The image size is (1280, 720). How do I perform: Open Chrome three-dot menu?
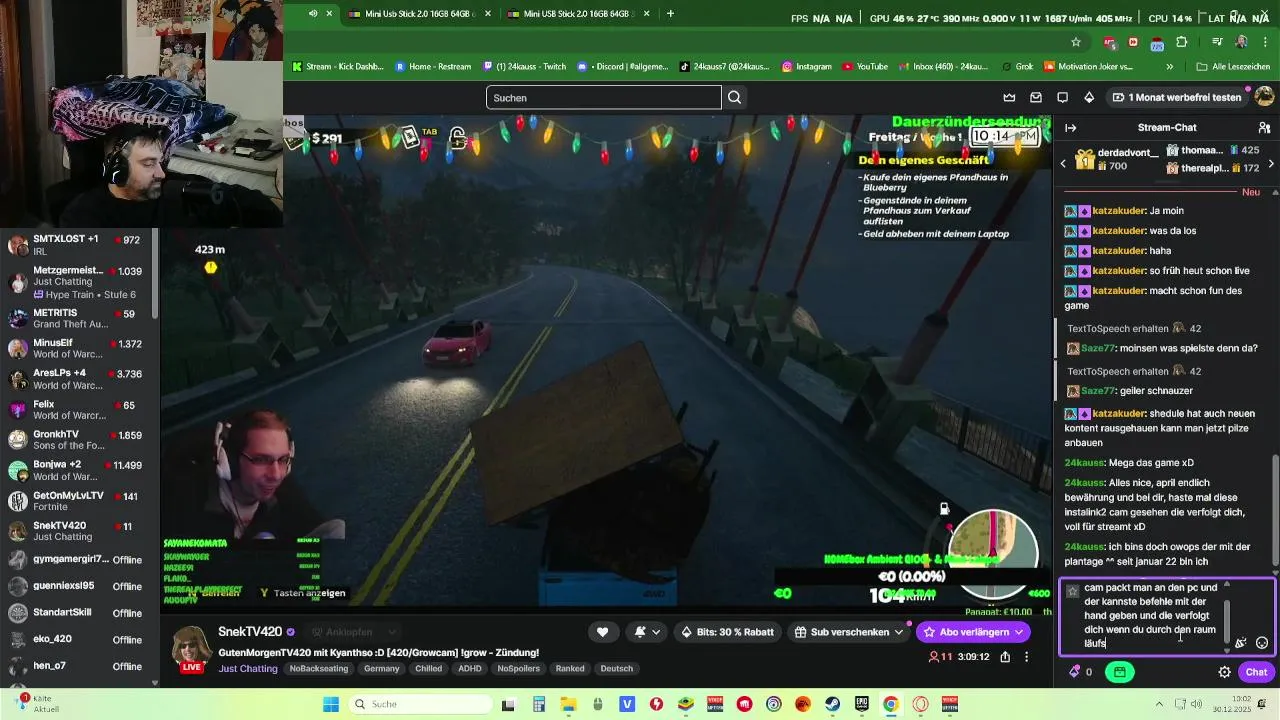[1264, 42]
